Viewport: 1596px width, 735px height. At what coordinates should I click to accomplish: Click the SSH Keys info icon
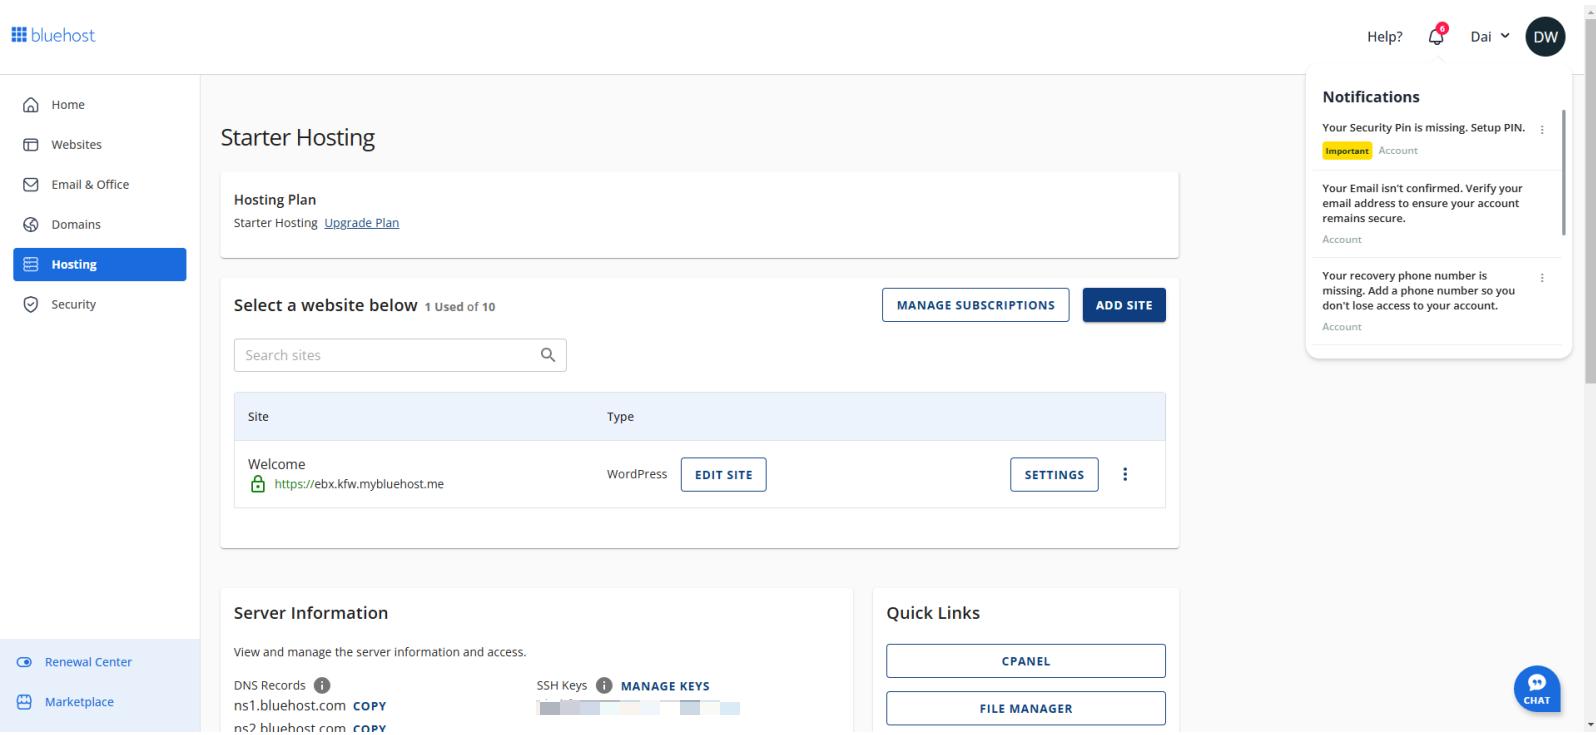(x=604, y=686)
